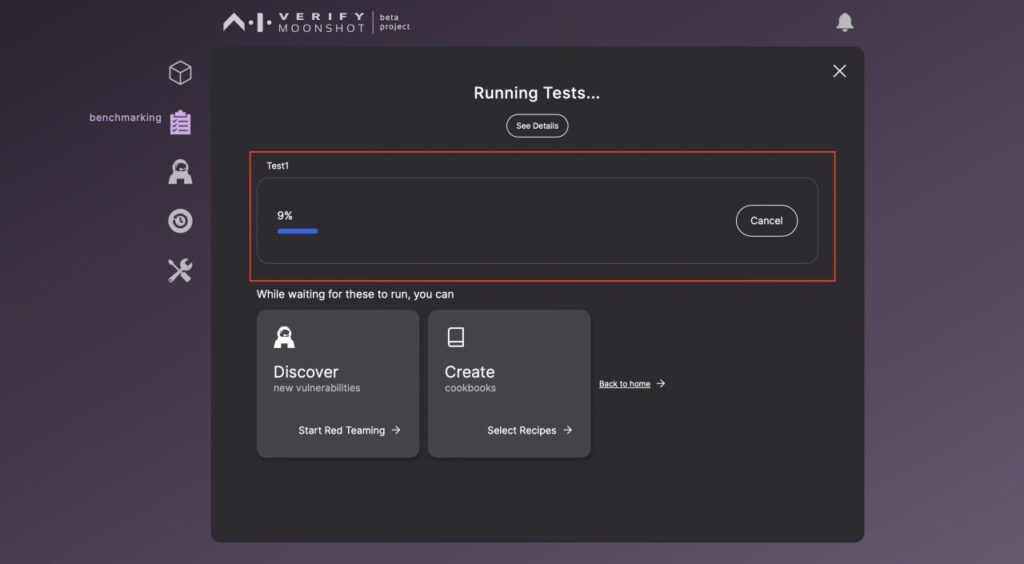The image size is (1024, 564).
Task: Click the book icon on Create card
Action: (x=455, y=337)
